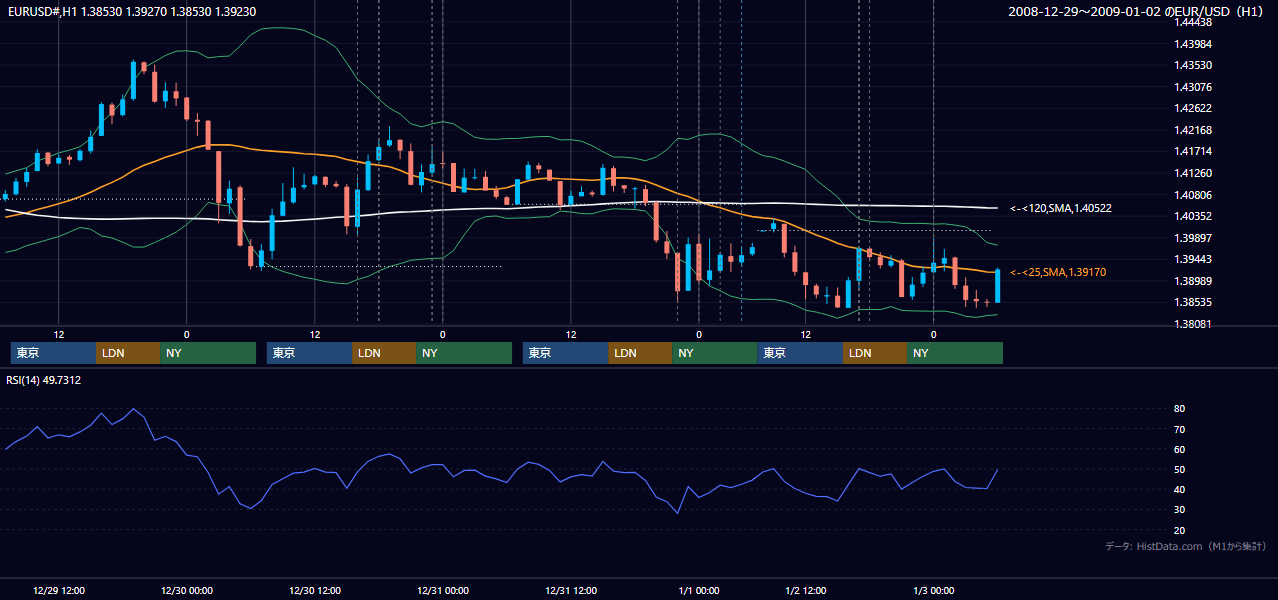Viewport: 1278px width, 600px height.
Task: Click the RSI scale value 60
Action: [1180, 449]
